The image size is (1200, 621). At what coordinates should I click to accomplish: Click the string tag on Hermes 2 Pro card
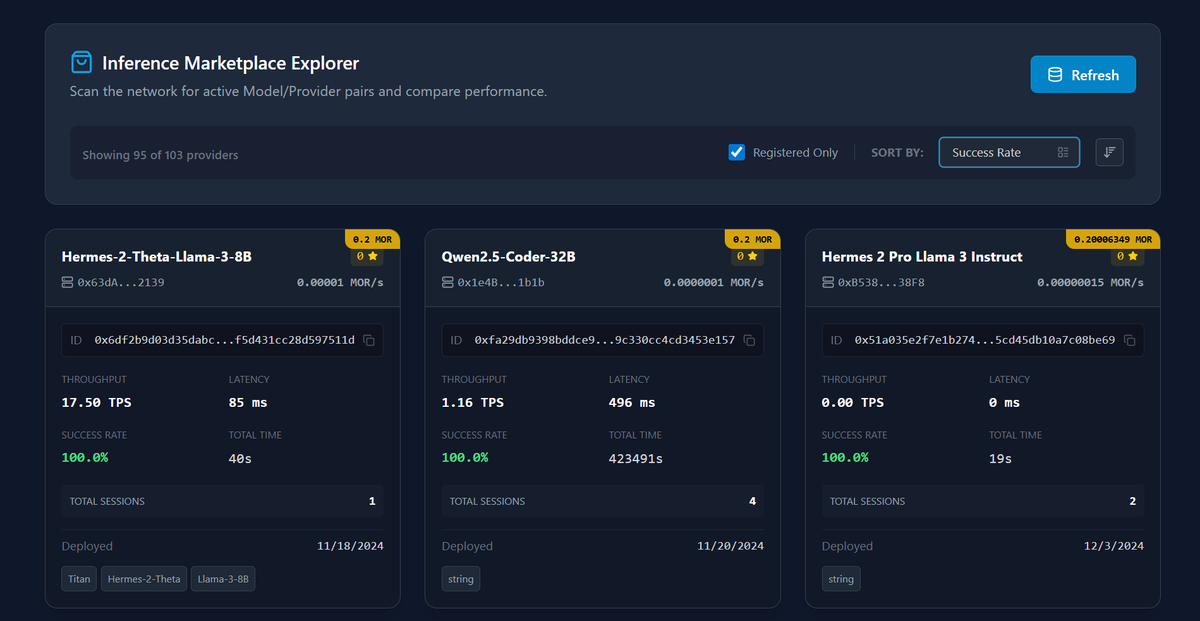coord(841,579)
